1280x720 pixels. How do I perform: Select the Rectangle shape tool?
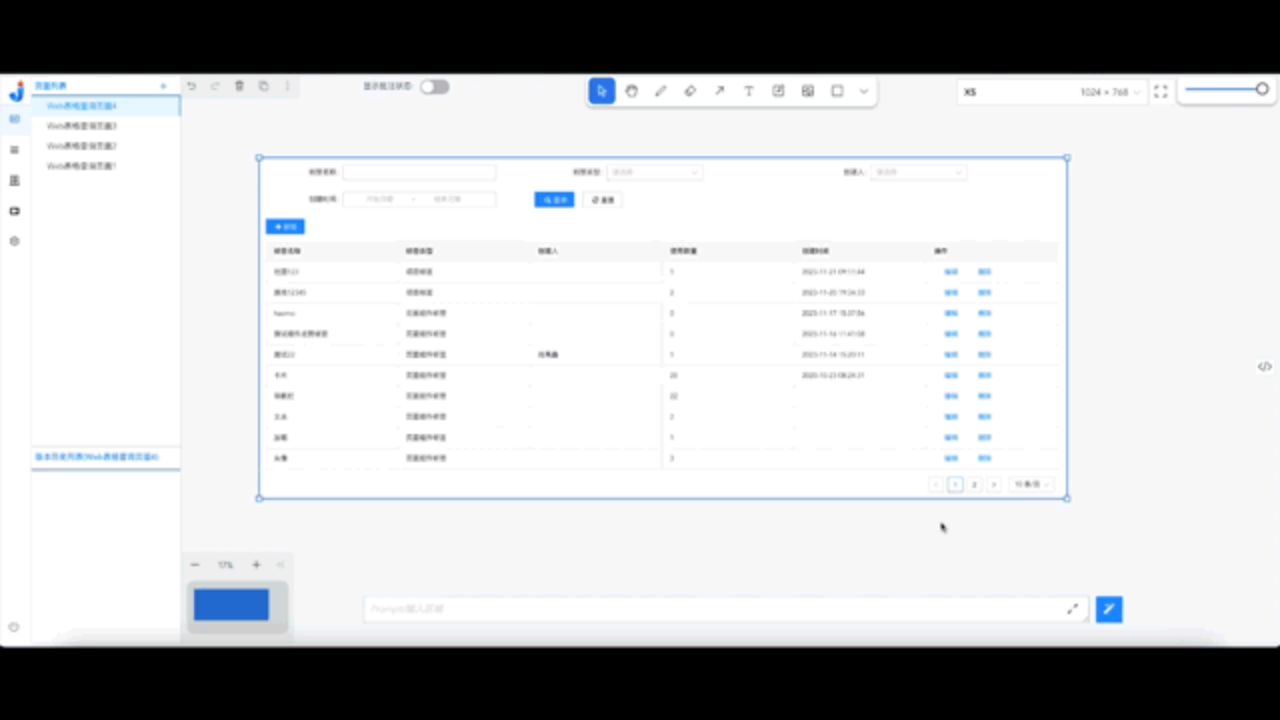click(x=837, y=91)
